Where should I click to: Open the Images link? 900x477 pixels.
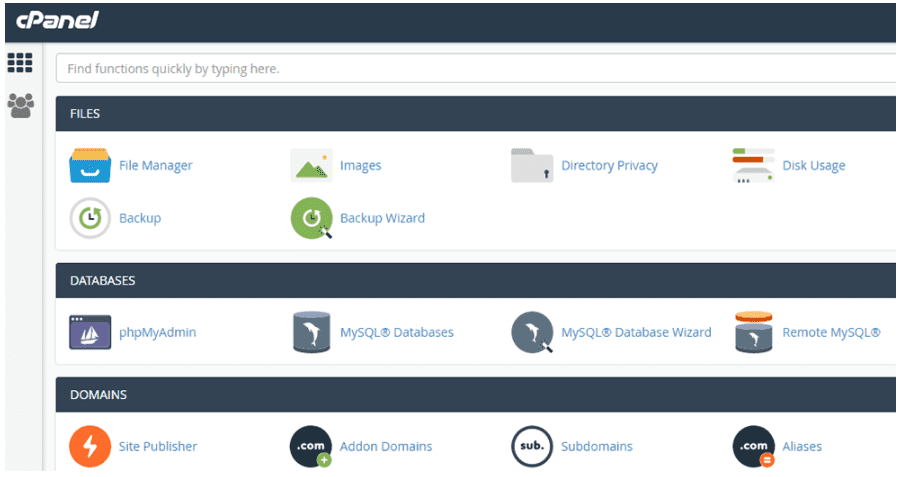tap(360, 165)
